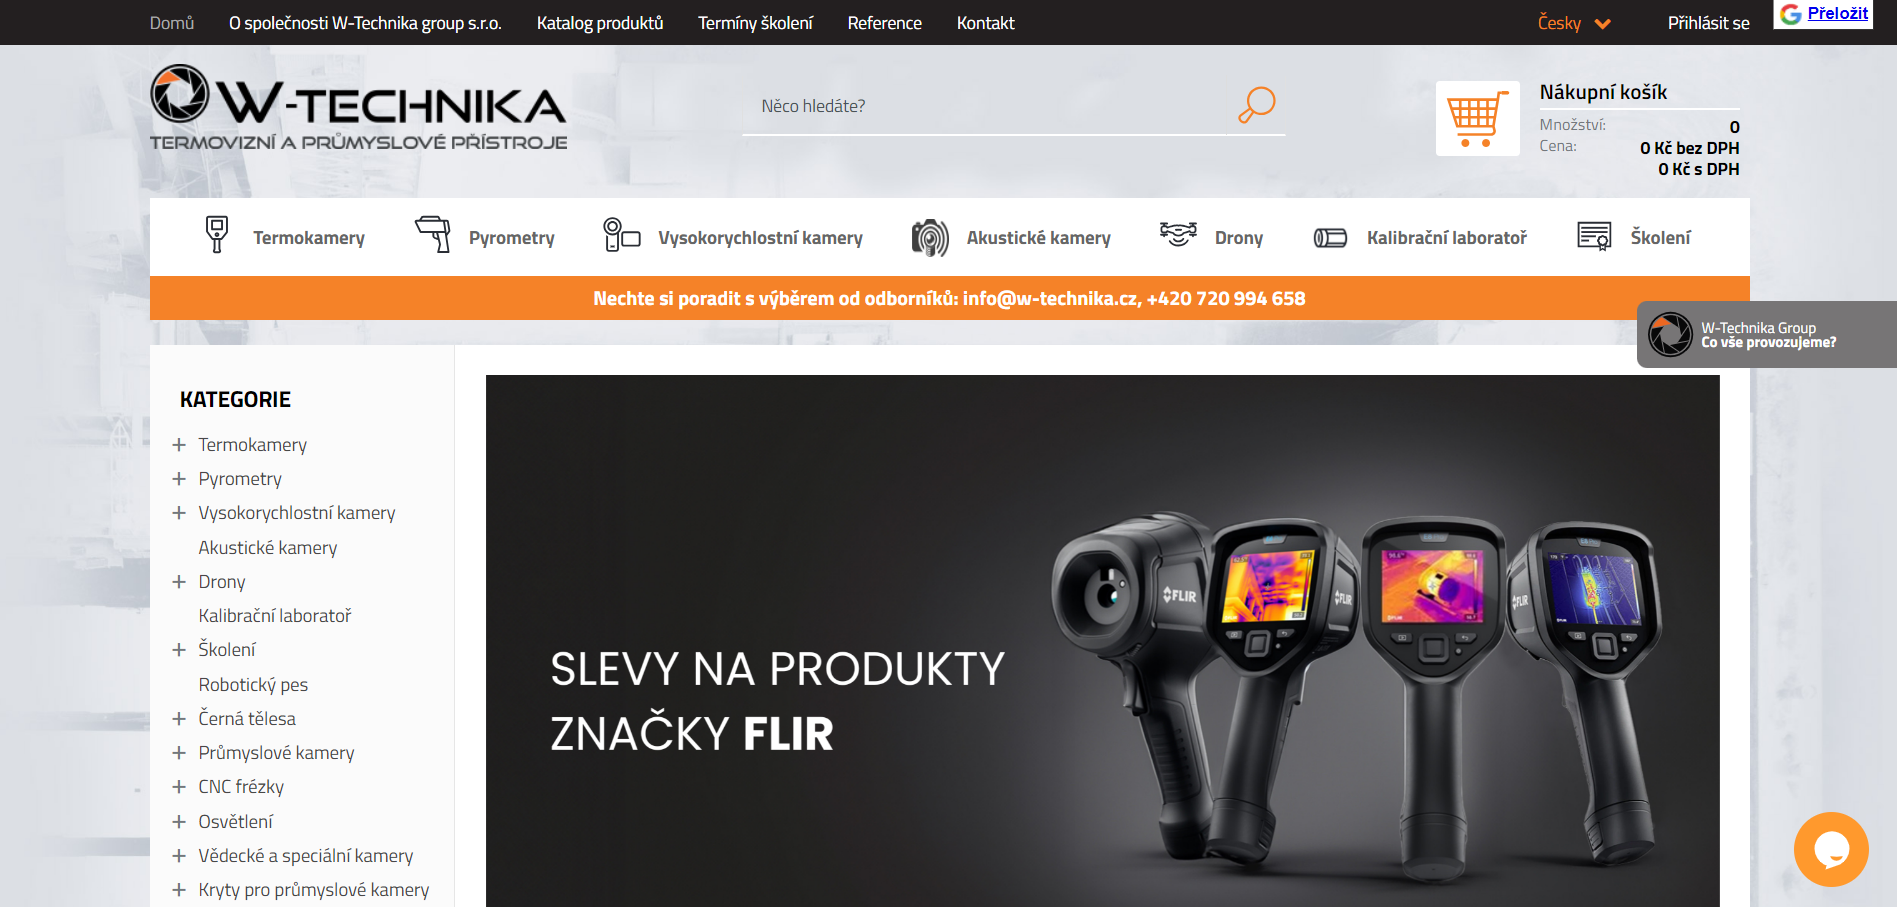This screenshot has height=907, width=1897.
Task: Click the Školení certificate icon
Action: tap(1594, 236)
